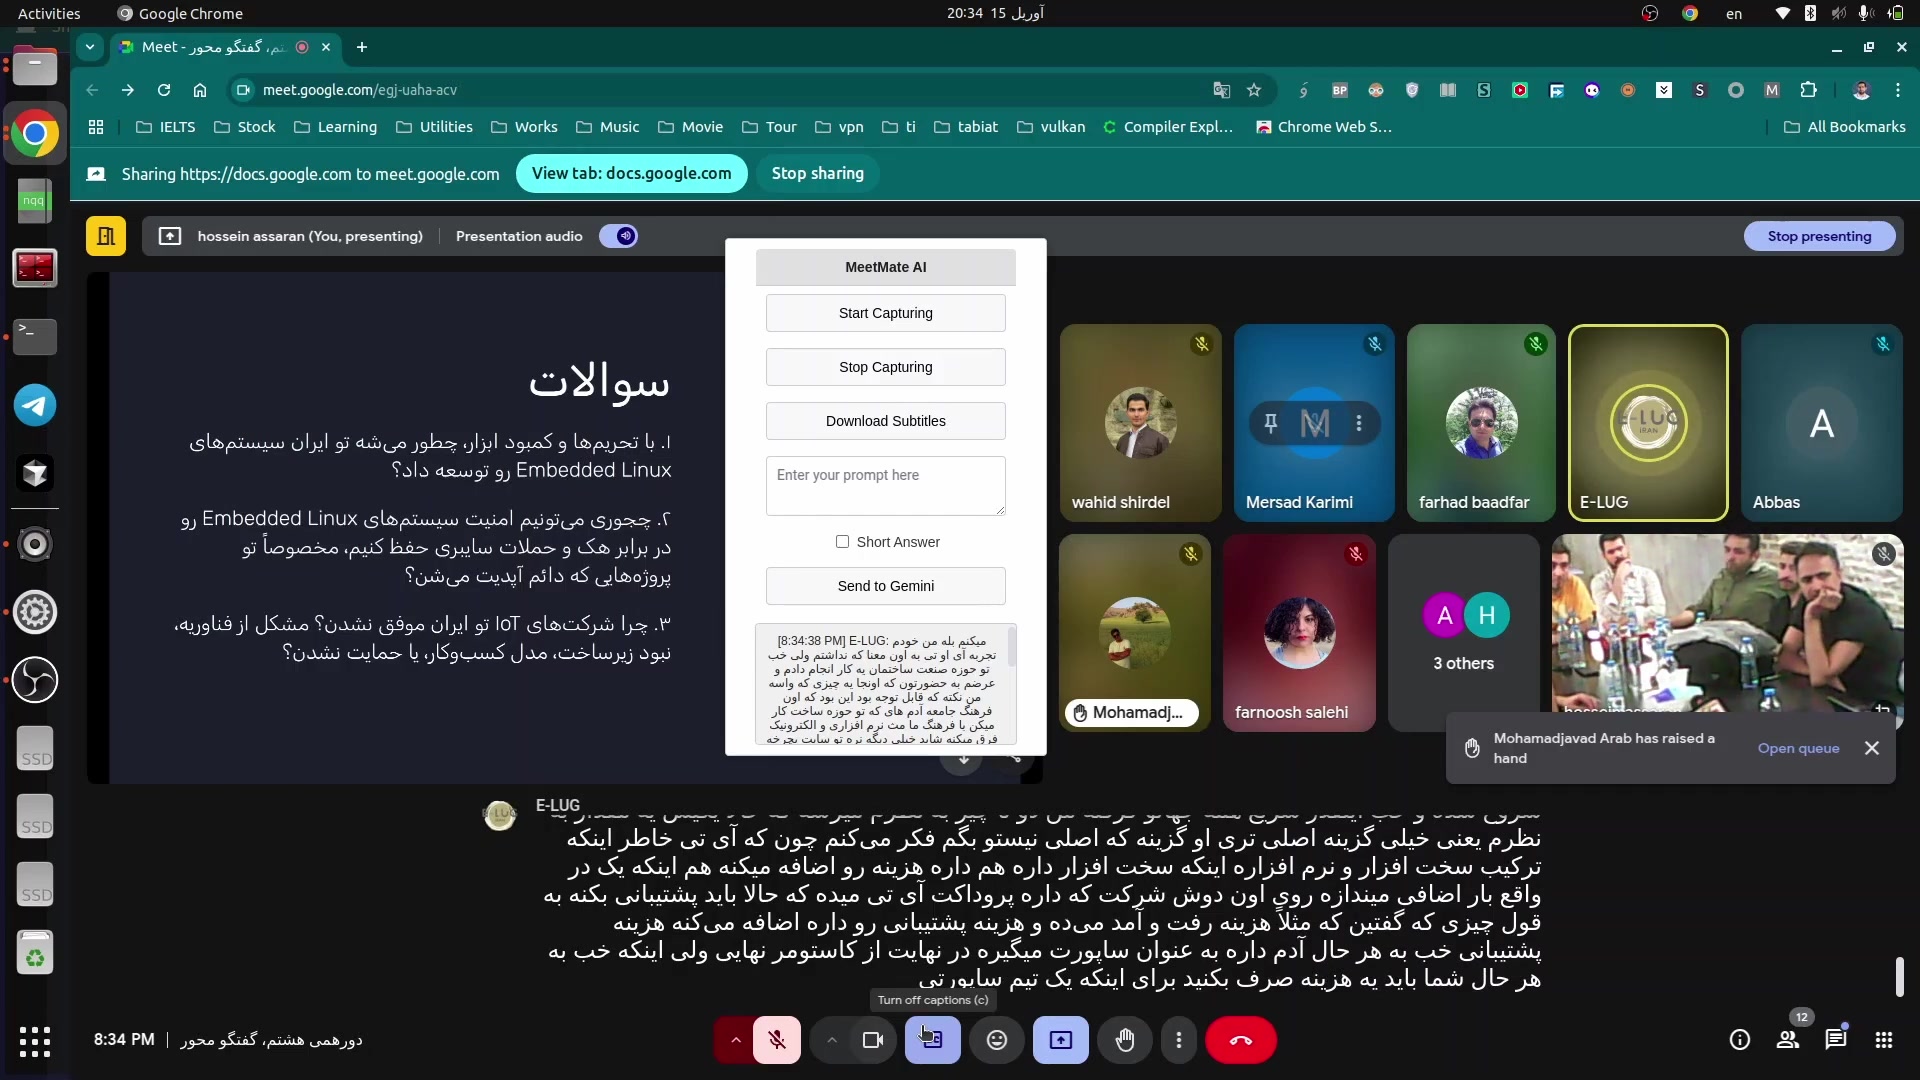Open the activities grid icon
The height and width of the screenshot is (1080, 1920).
tap(1884, 1040)
